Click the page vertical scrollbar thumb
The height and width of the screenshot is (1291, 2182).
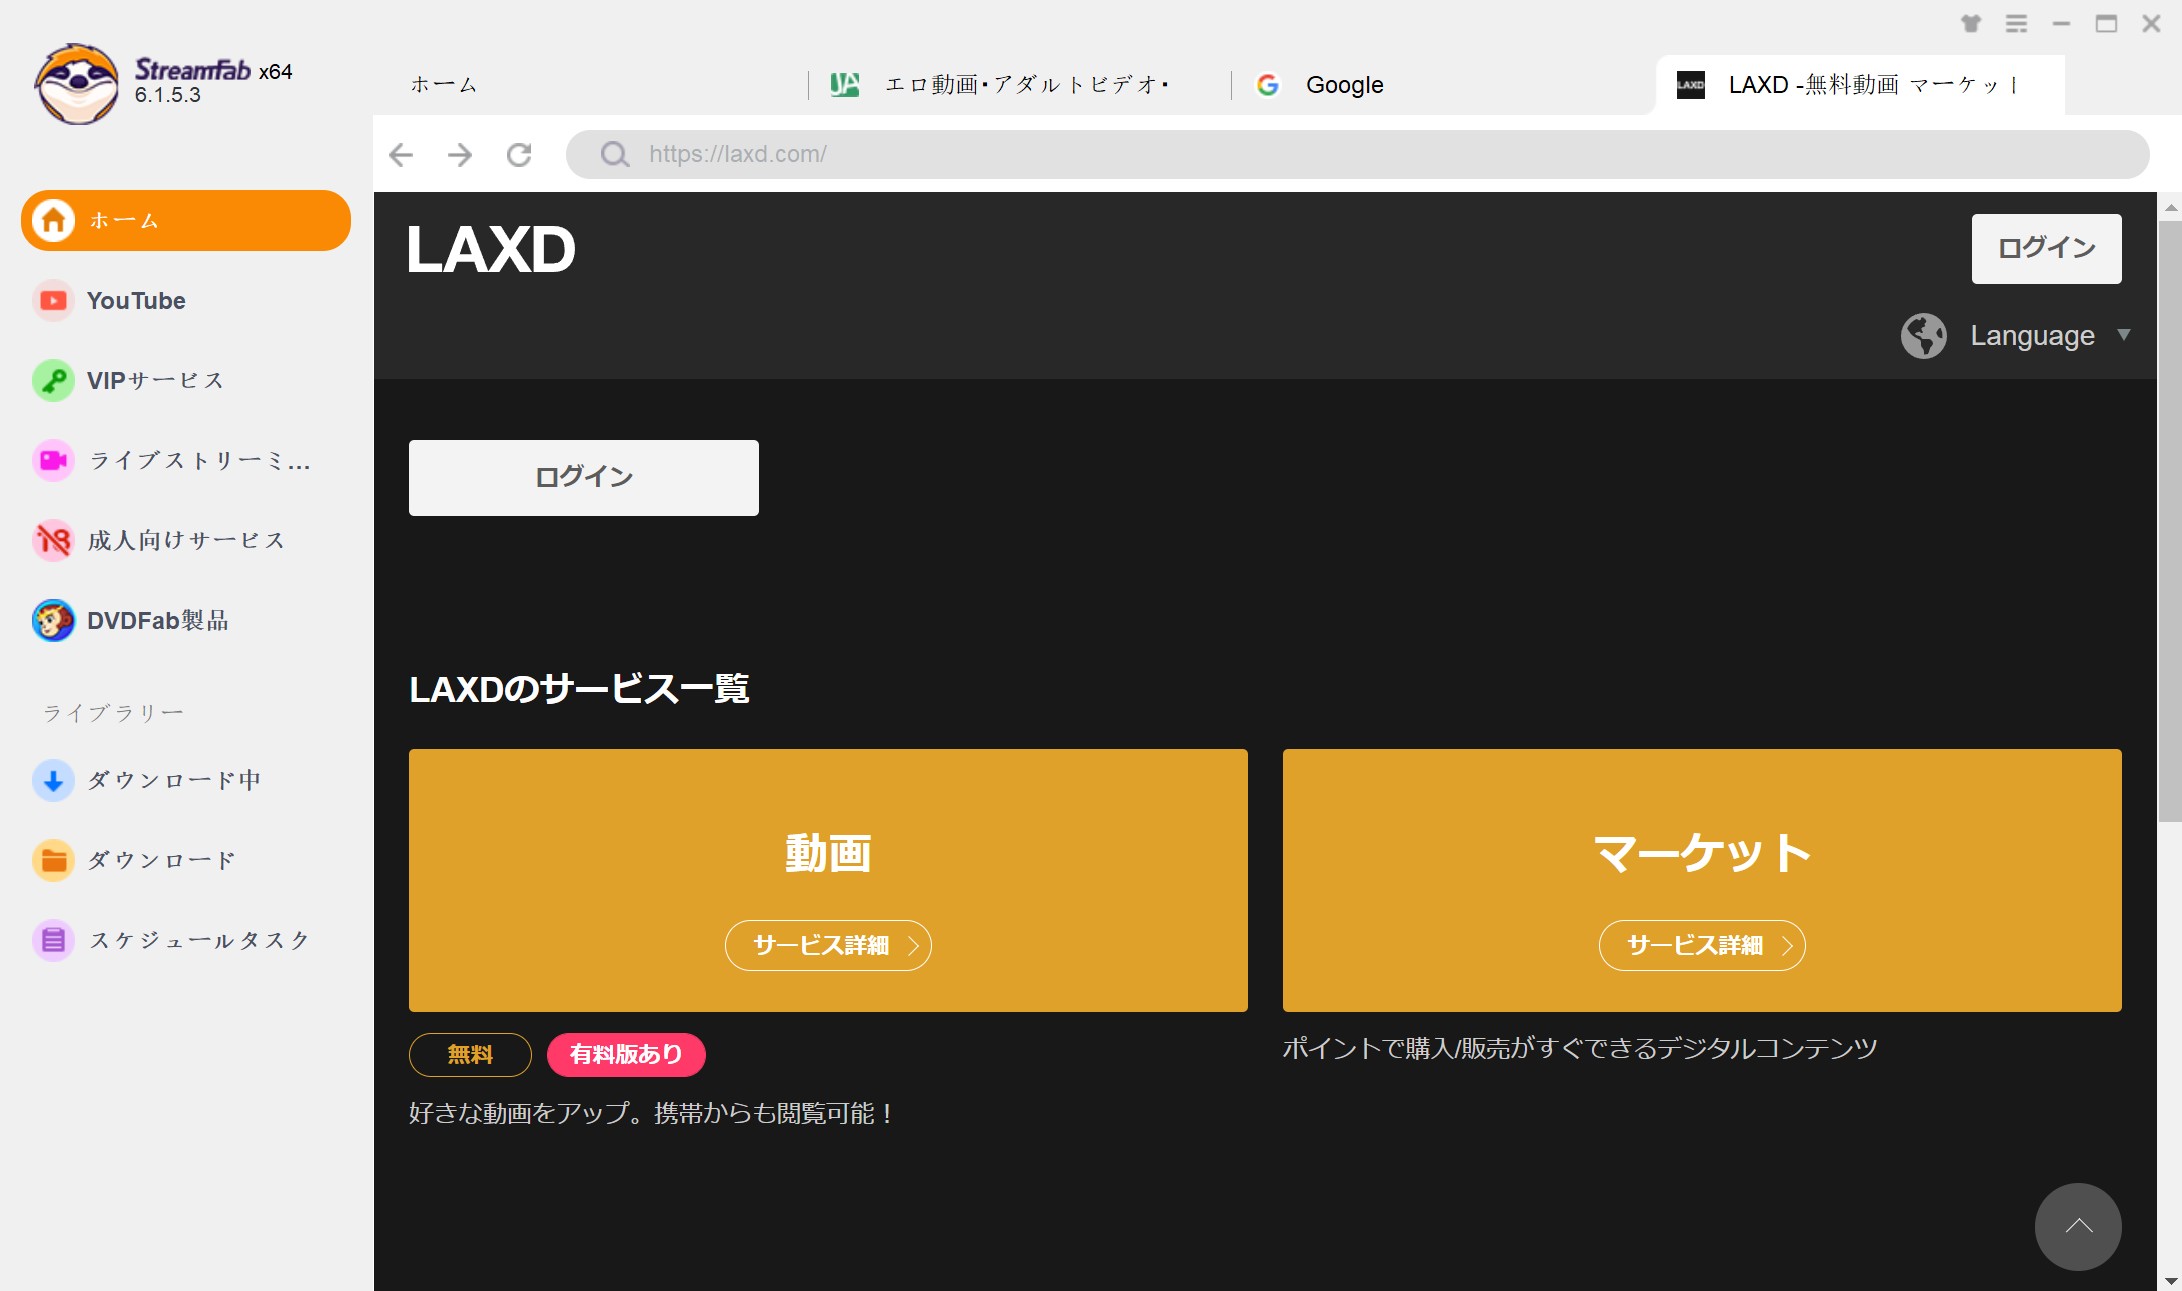pyautogui.click(x=2169, y=520)
